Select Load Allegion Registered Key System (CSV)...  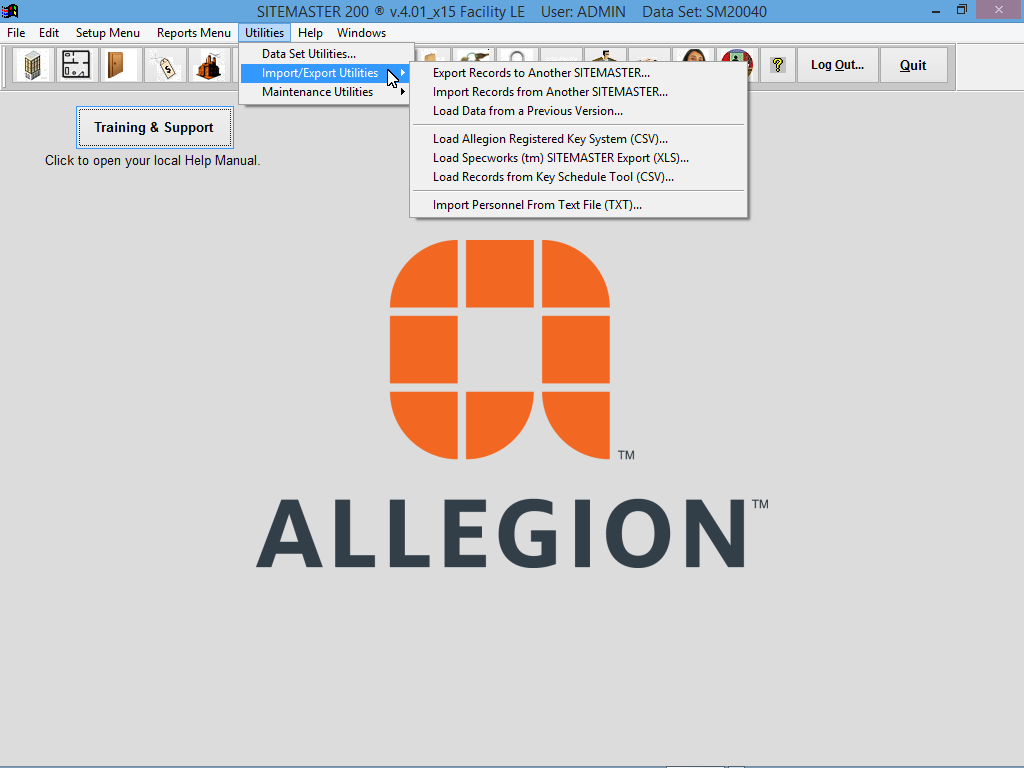(579, 138)
